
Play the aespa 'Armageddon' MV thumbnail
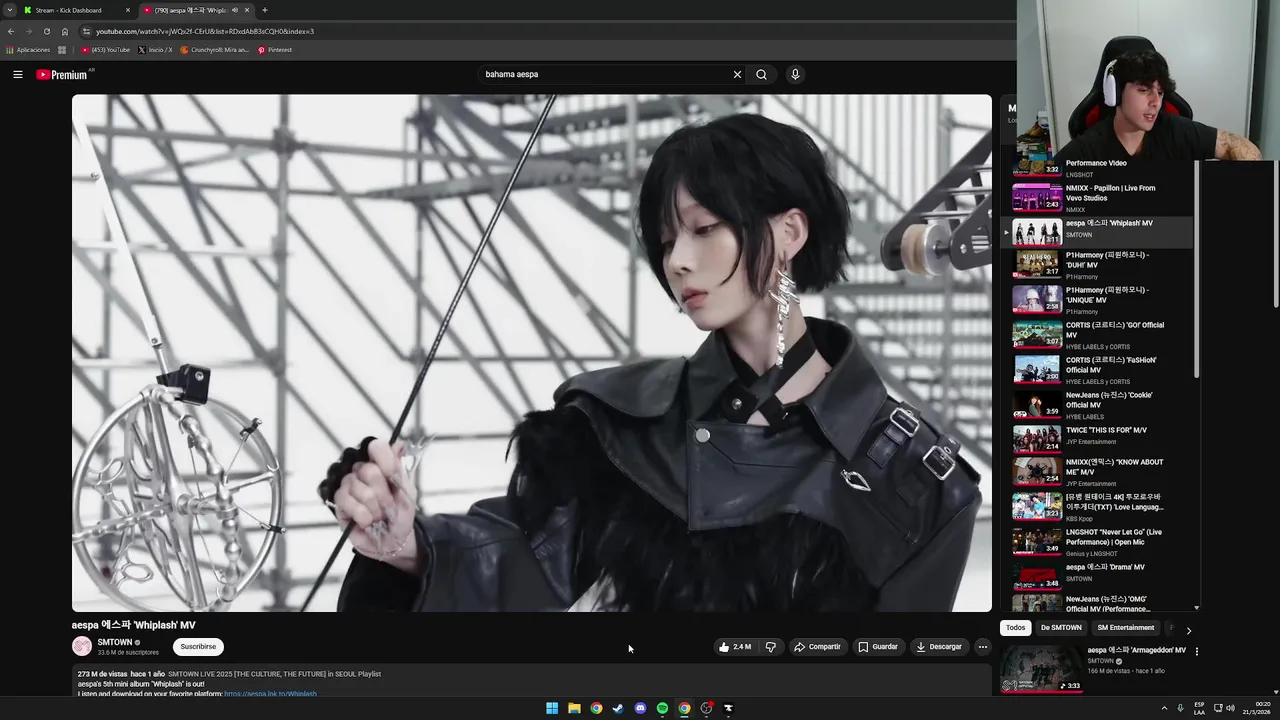tap(1041, 669)
